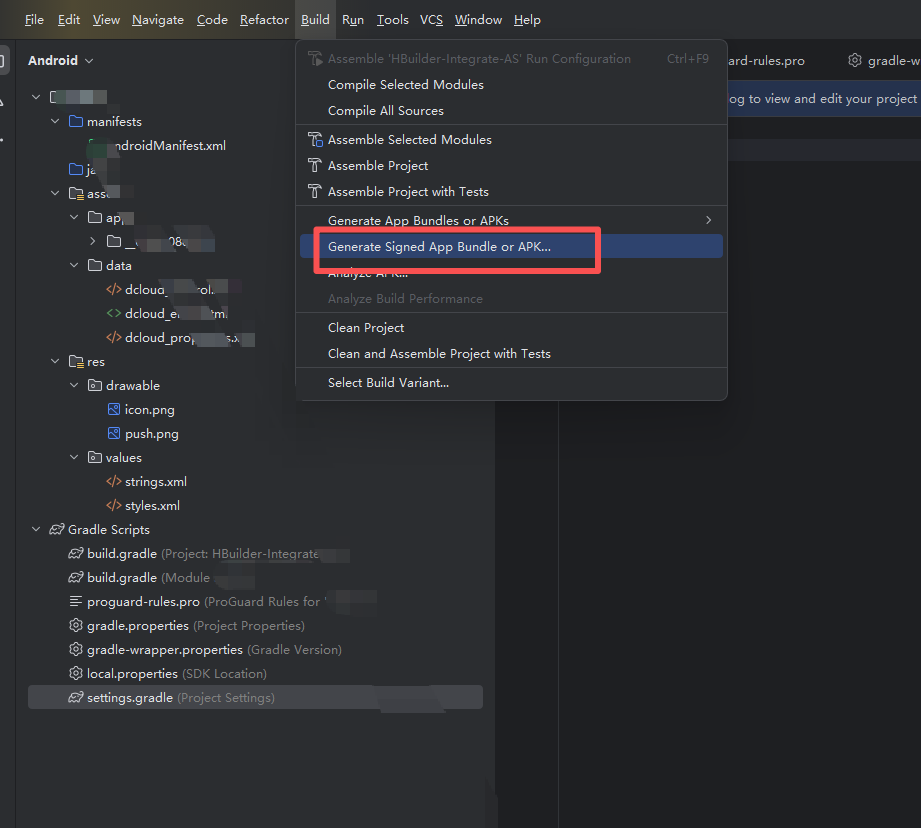Select gradle-wrapper.properties in the project tree
This screenshot has height=828, width=921.
(164, 650)
